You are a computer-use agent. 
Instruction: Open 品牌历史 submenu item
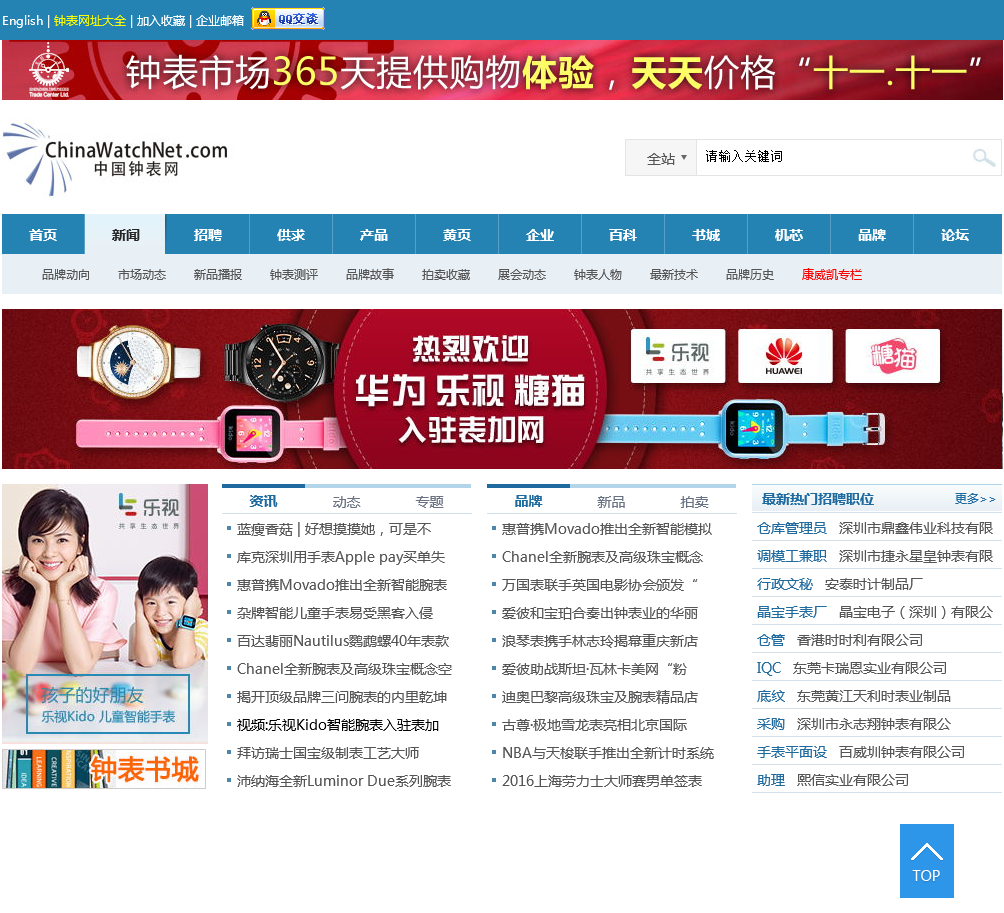click(750, 275)
